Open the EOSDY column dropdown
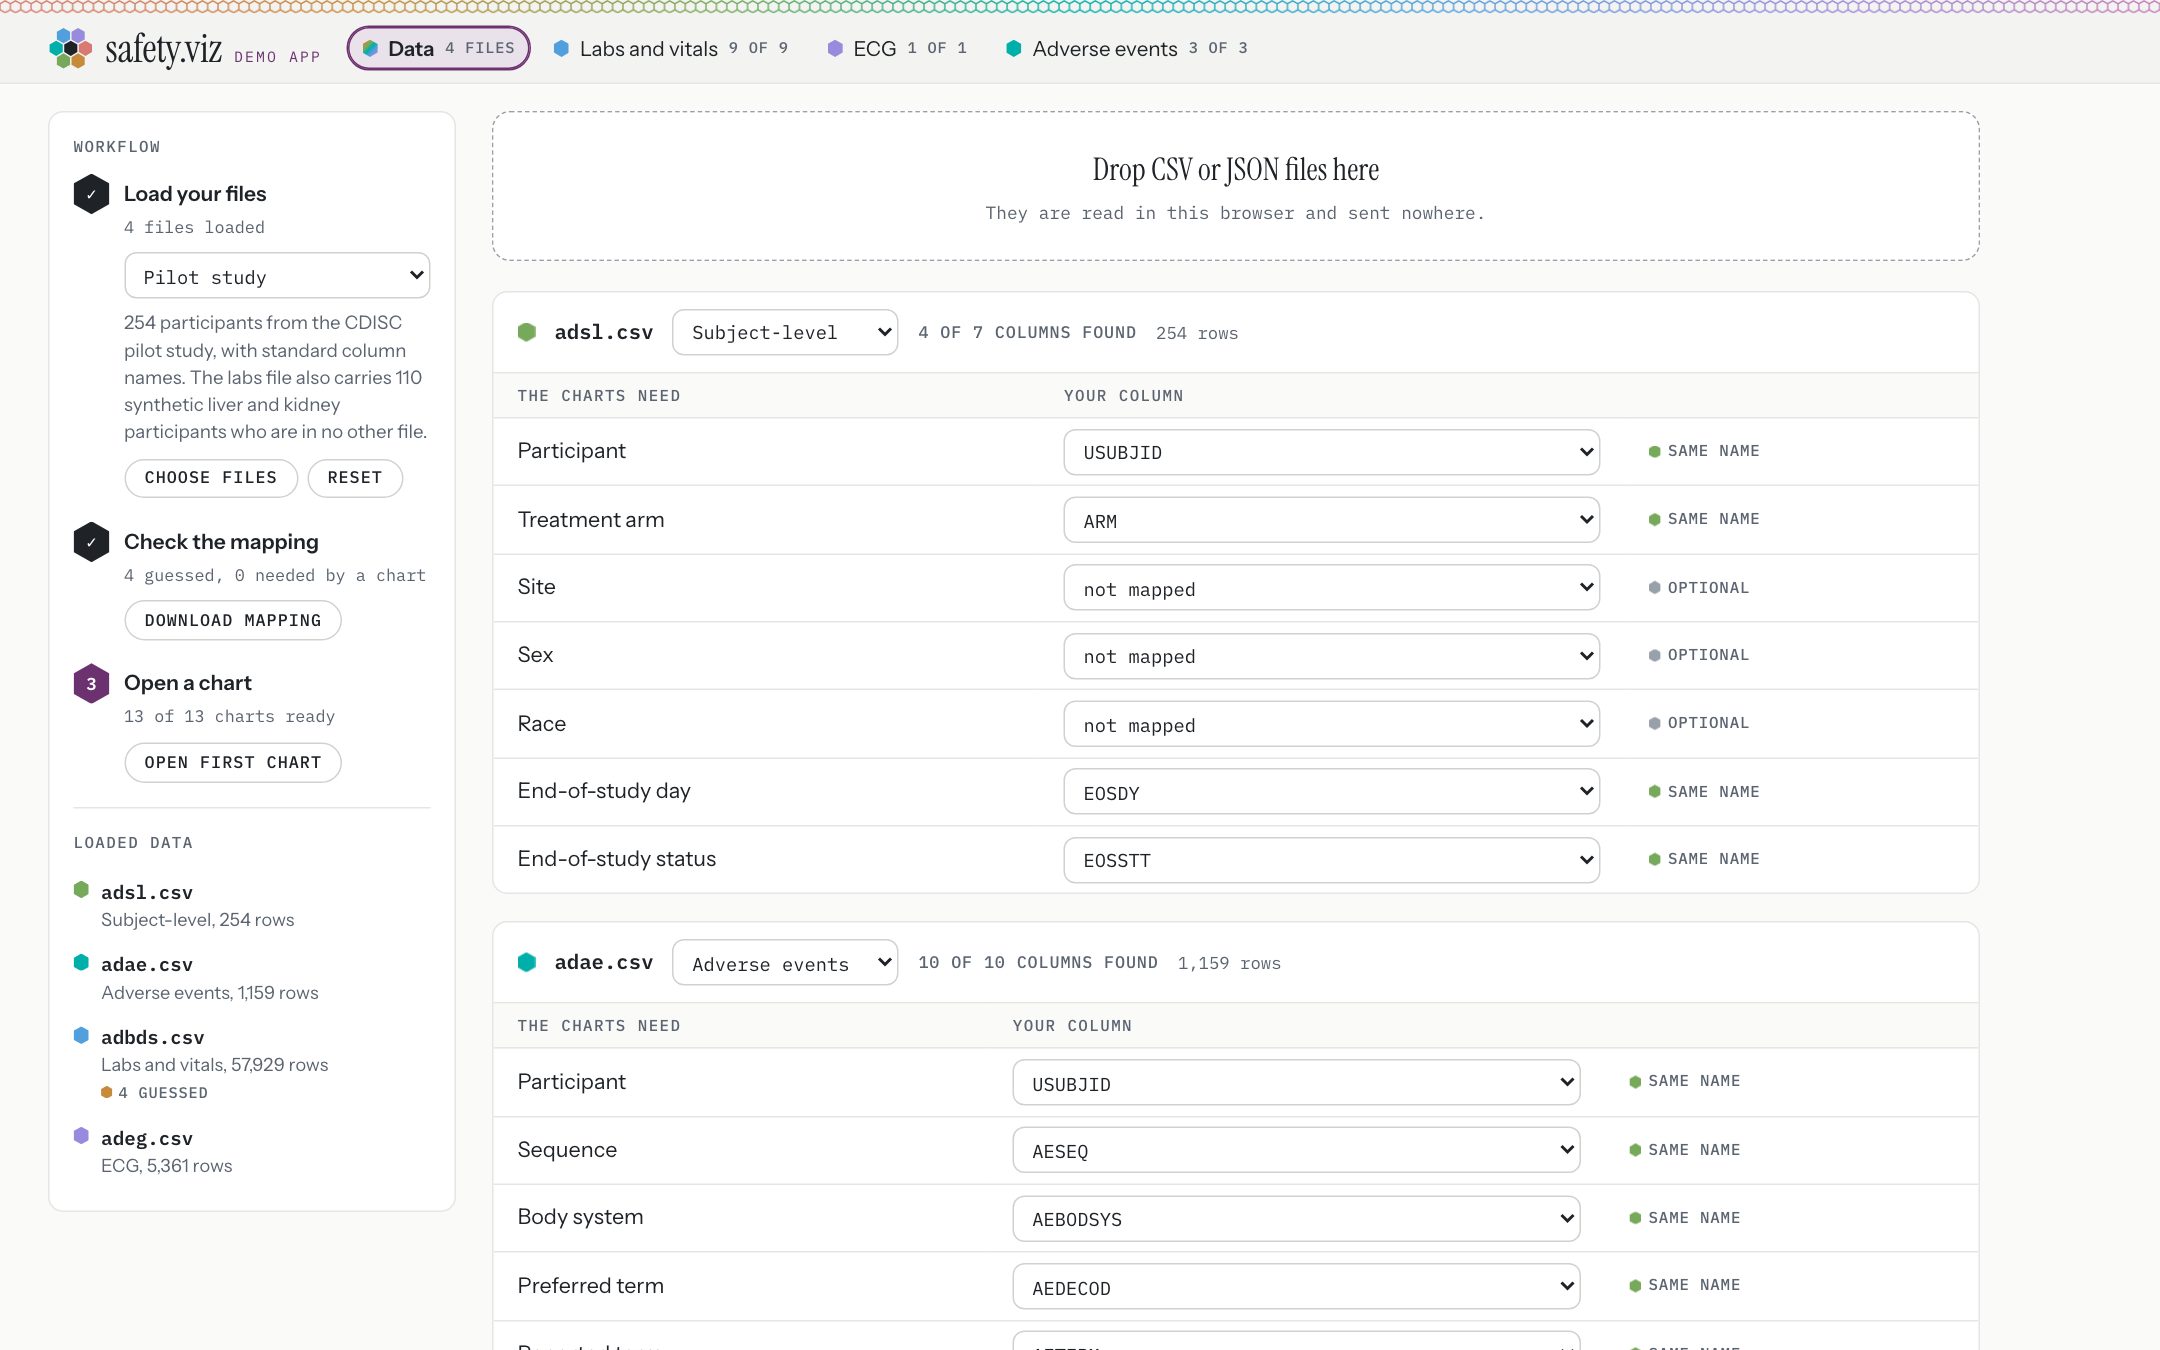Viewport: 2160px width, 1350px height. (1331, 792)
